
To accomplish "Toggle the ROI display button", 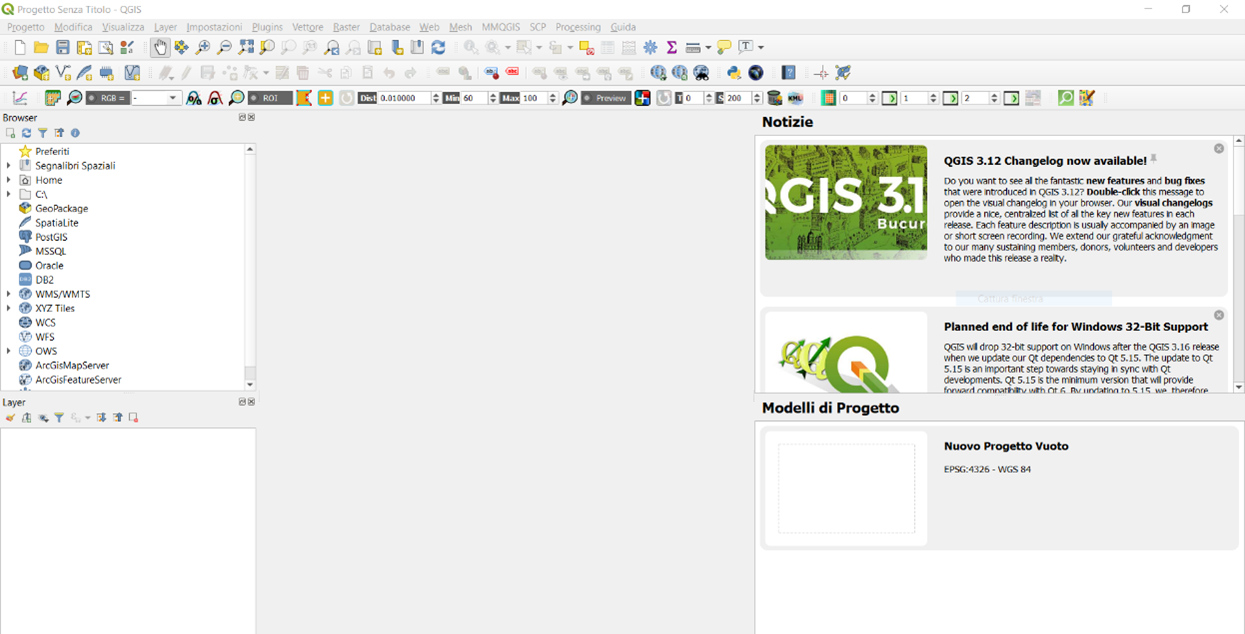I will tap(270, 98).
